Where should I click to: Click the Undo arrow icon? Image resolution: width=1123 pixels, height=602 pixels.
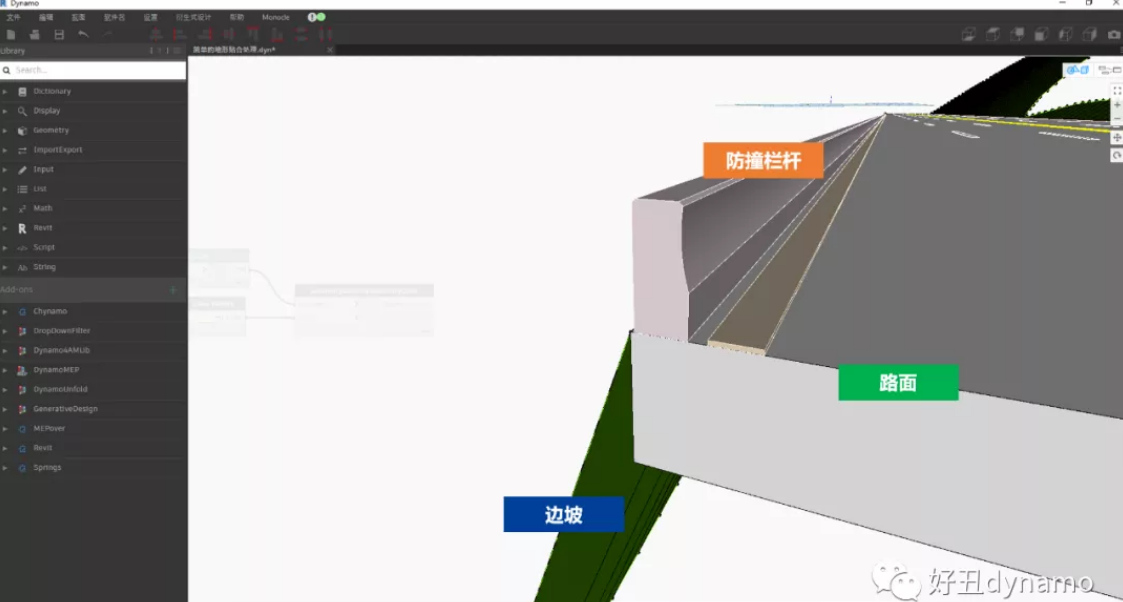tap(83, 34)
